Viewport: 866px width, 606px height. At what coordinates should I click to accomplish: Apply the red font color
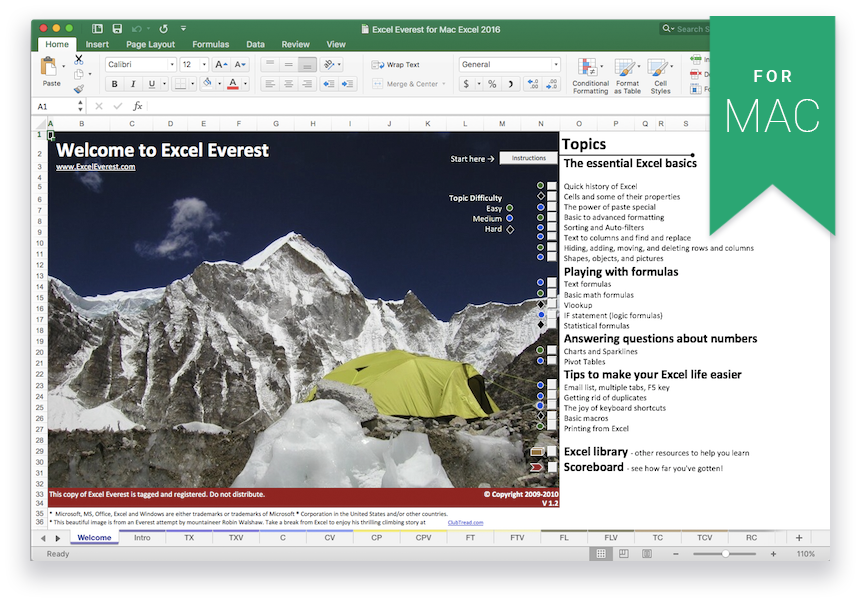pyautogui.click(x=233, y=84)
